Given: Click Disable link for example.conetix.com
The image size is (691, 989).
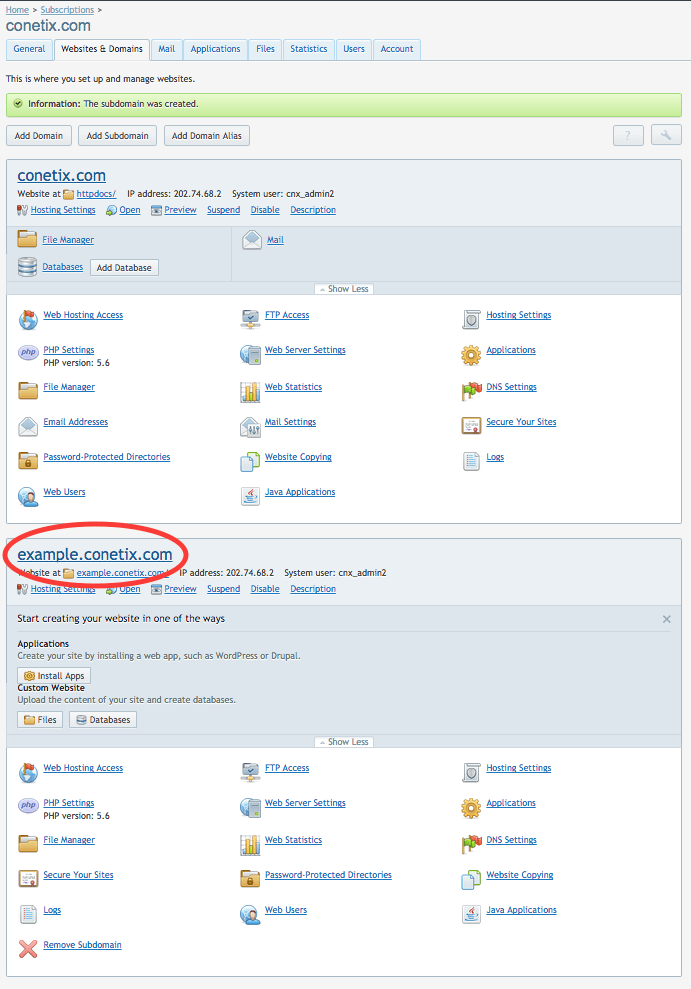Looking at the screenshot, I should [x=265, y=588].
